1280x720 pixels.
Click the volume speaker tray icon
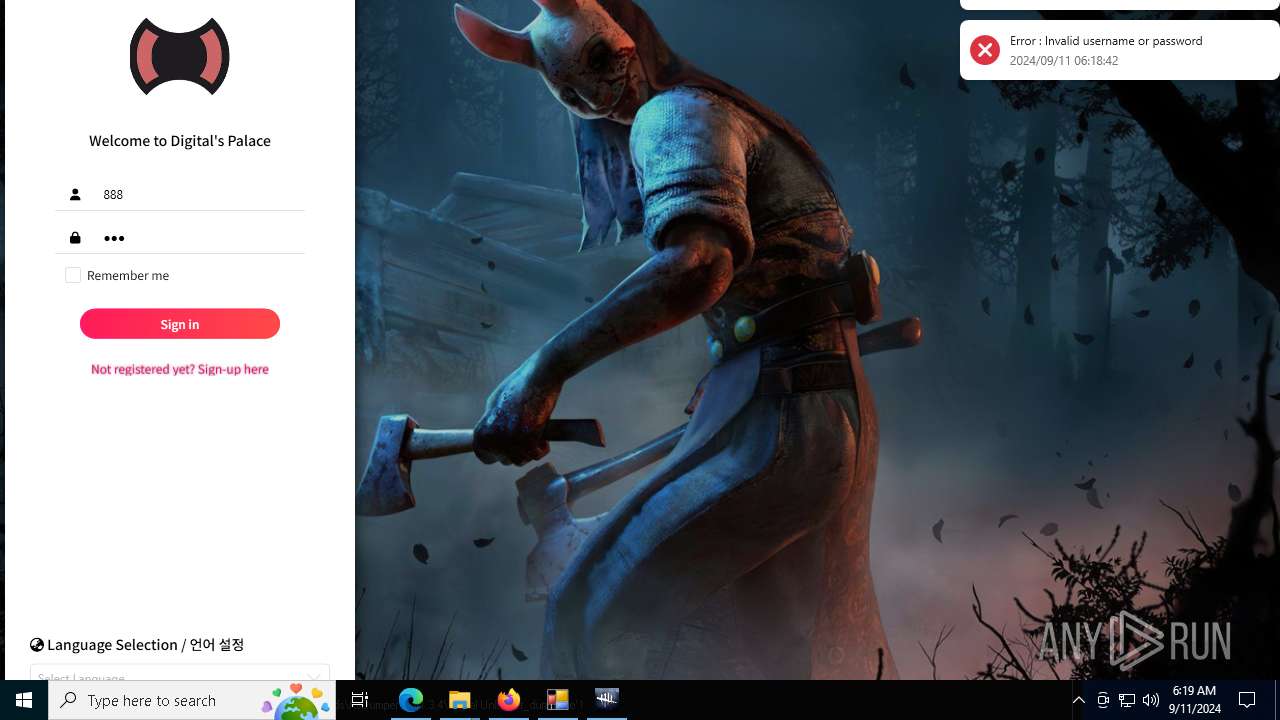click(1151, 700)
